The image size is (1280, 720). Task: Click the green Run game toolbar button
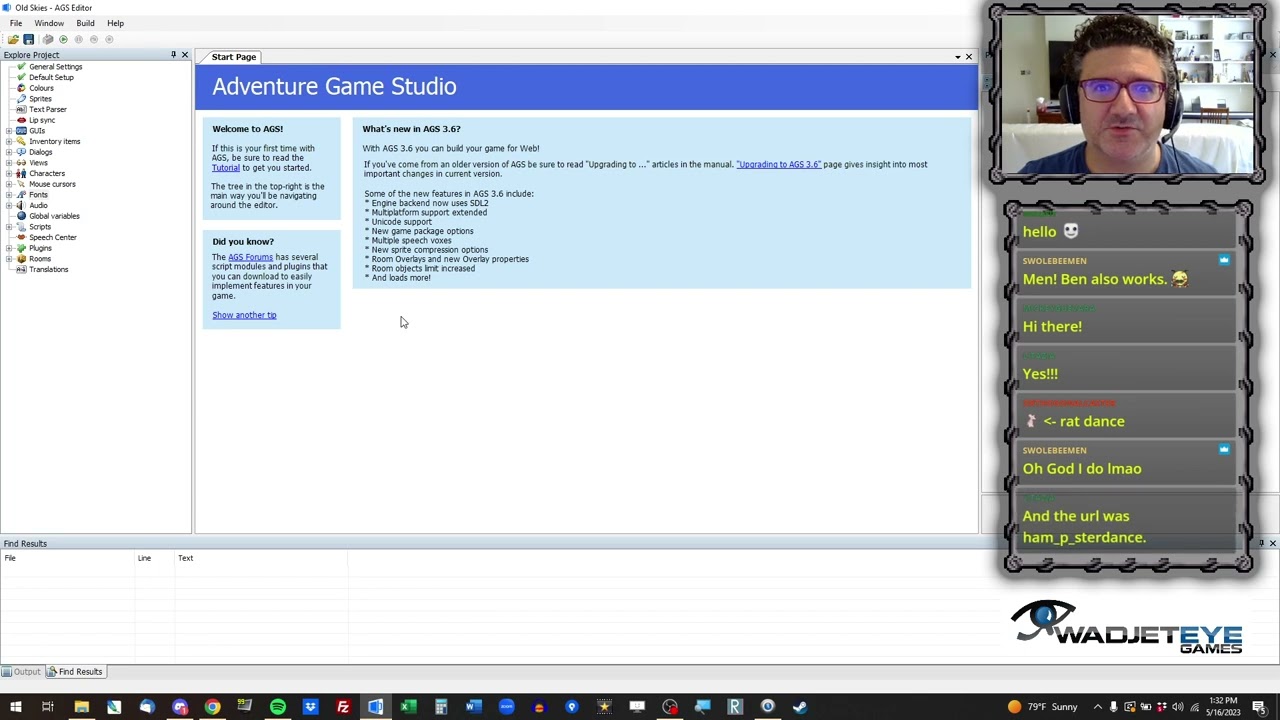(x=63, y=39)
